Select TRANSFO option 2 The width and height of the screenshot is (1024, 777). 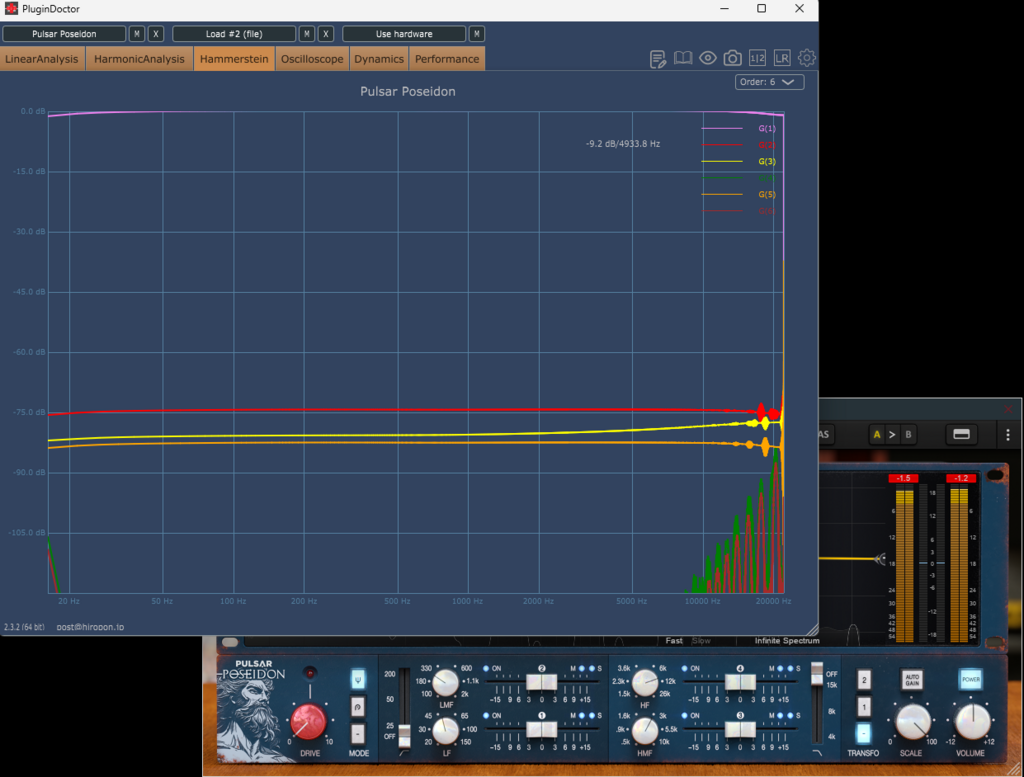863,680
